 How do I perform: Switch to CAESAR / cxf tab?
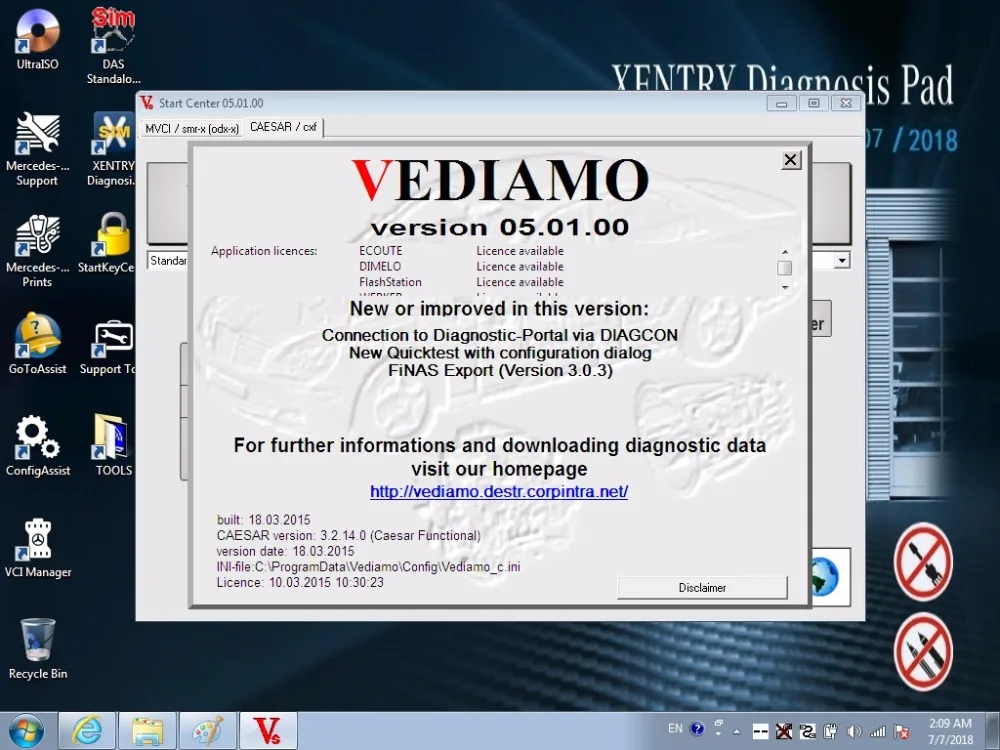click(283, 127)
